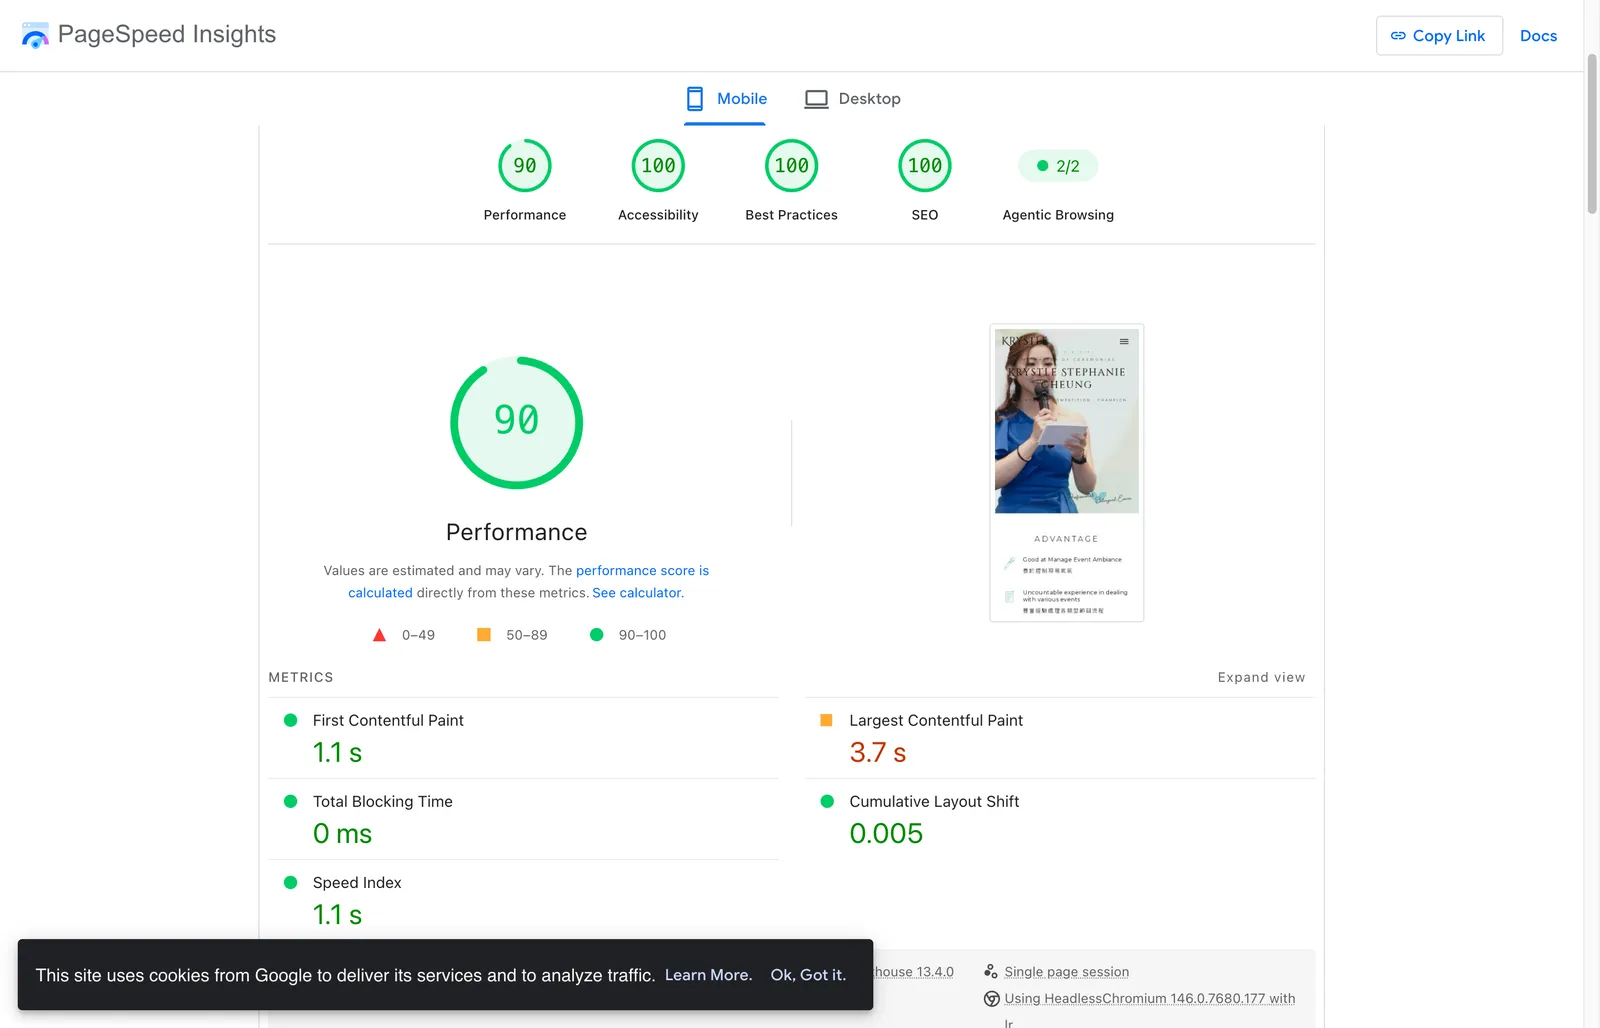Jump to Accessibility score gauge 100
Screen dimensions: 1600x1028
658,166
